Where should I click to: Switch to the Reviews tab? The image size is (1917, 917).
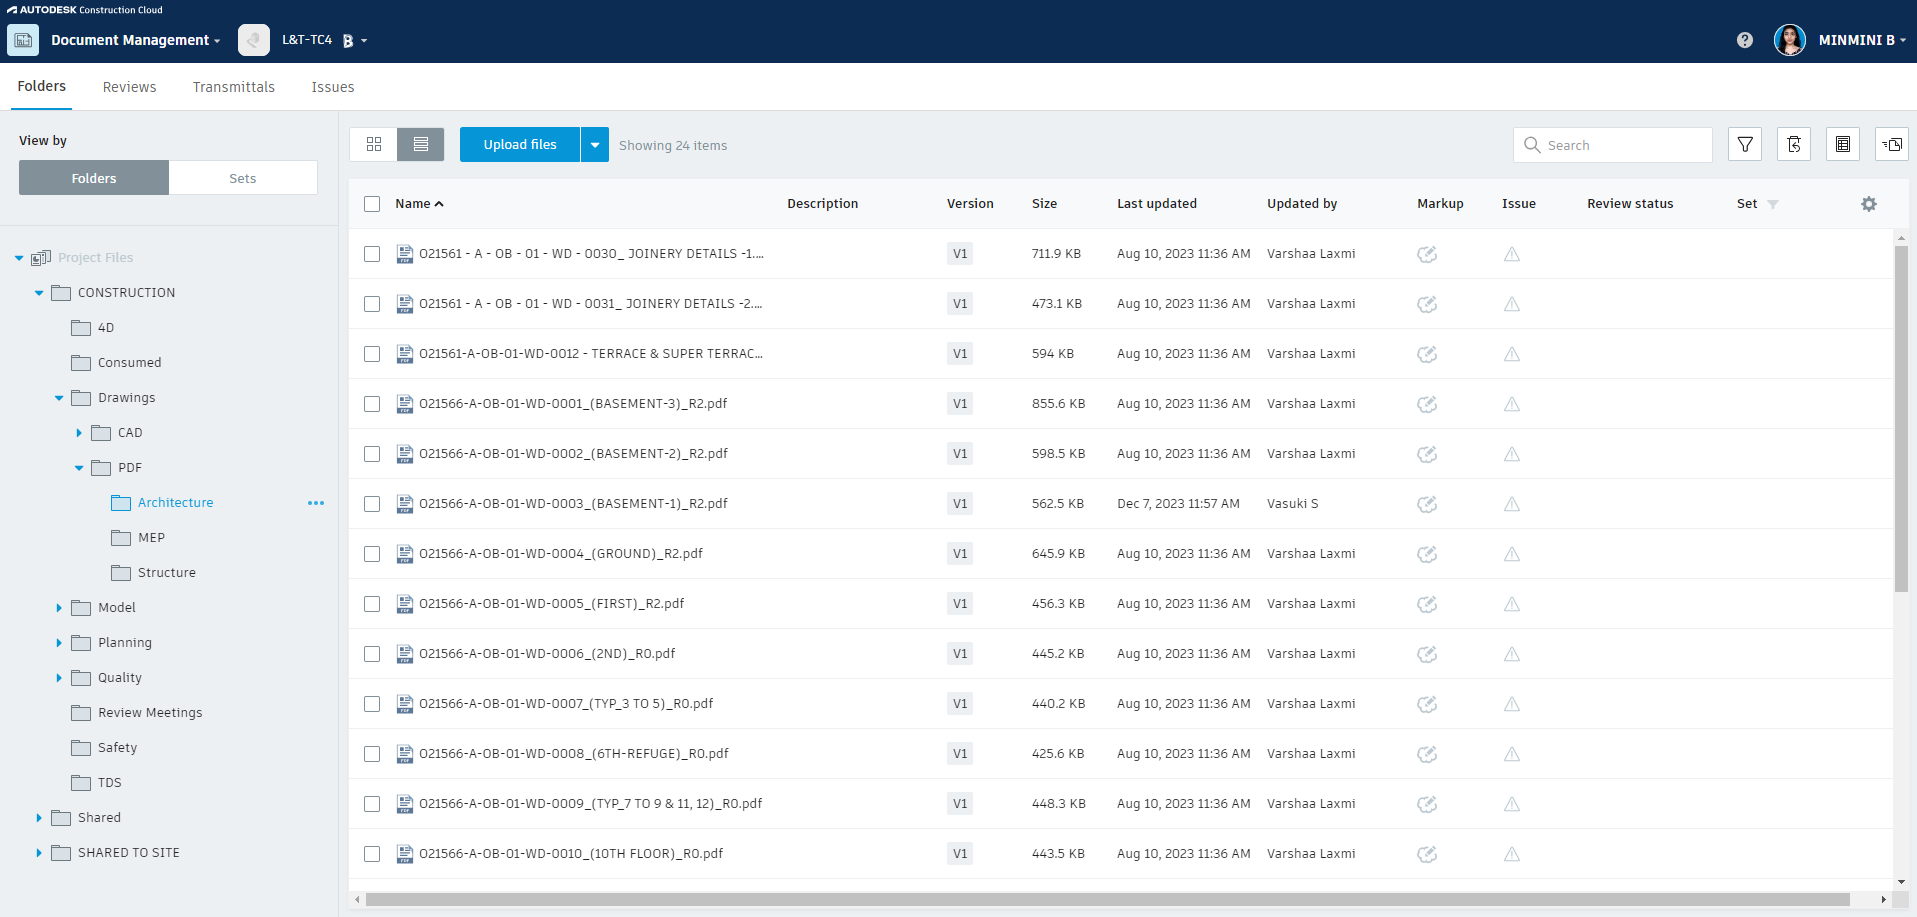click(x=129, y=87)
